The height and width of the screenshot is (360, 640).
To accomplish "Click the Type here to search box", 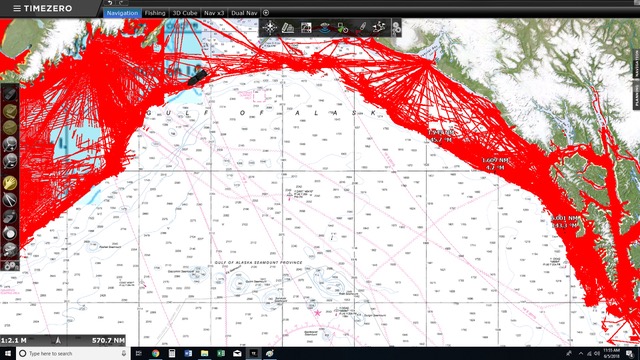I will (x=73, y=353).
